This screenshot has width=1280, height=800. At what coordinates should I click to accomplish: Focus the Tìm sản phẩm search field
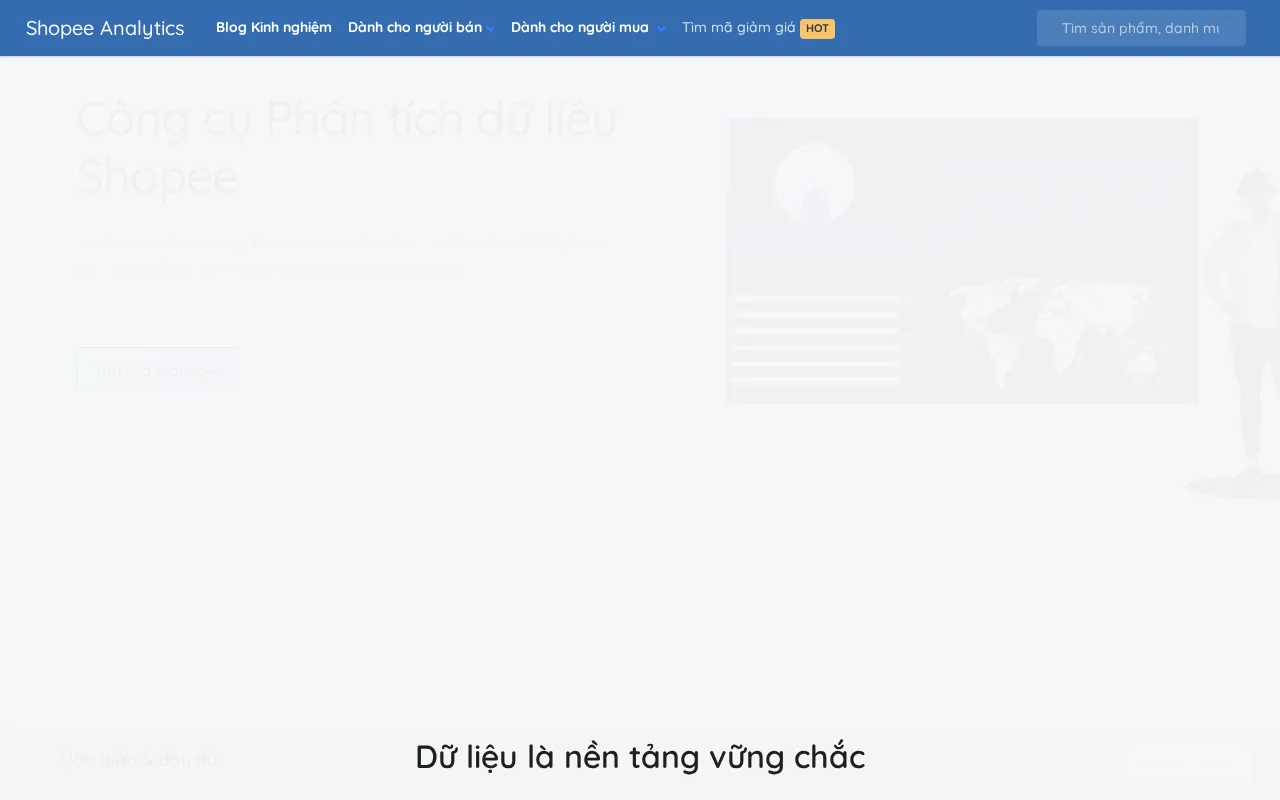coord(1141,28)
